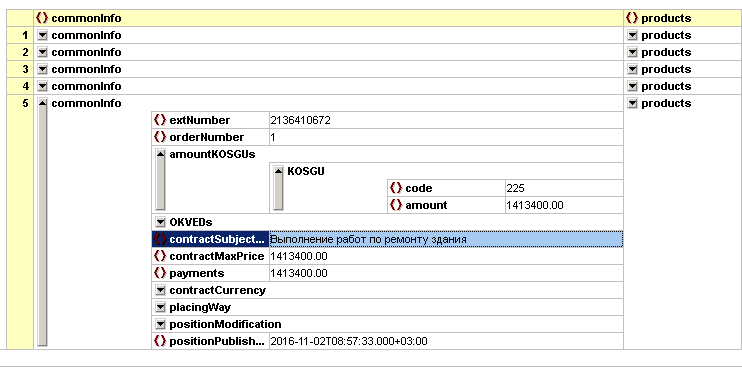Click the braces icon in commonInfo header
Image resolution: width=742 pixels, height=378 pixels.
(42, 18)
